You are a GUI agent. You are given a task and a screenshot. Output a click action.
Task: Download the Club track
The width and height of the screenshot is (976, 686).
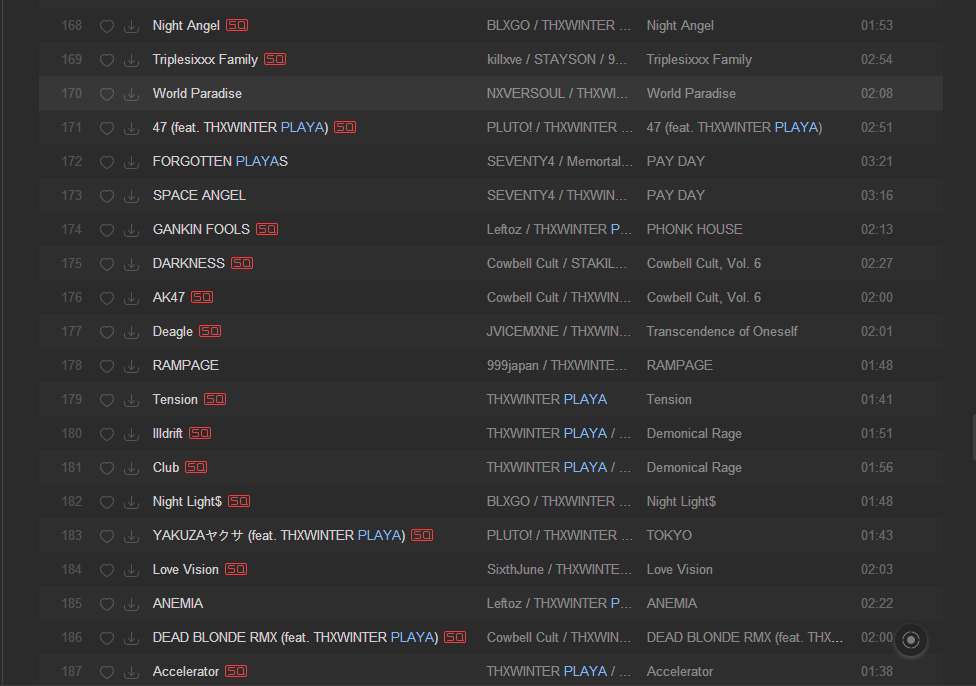tap(131, 468)
